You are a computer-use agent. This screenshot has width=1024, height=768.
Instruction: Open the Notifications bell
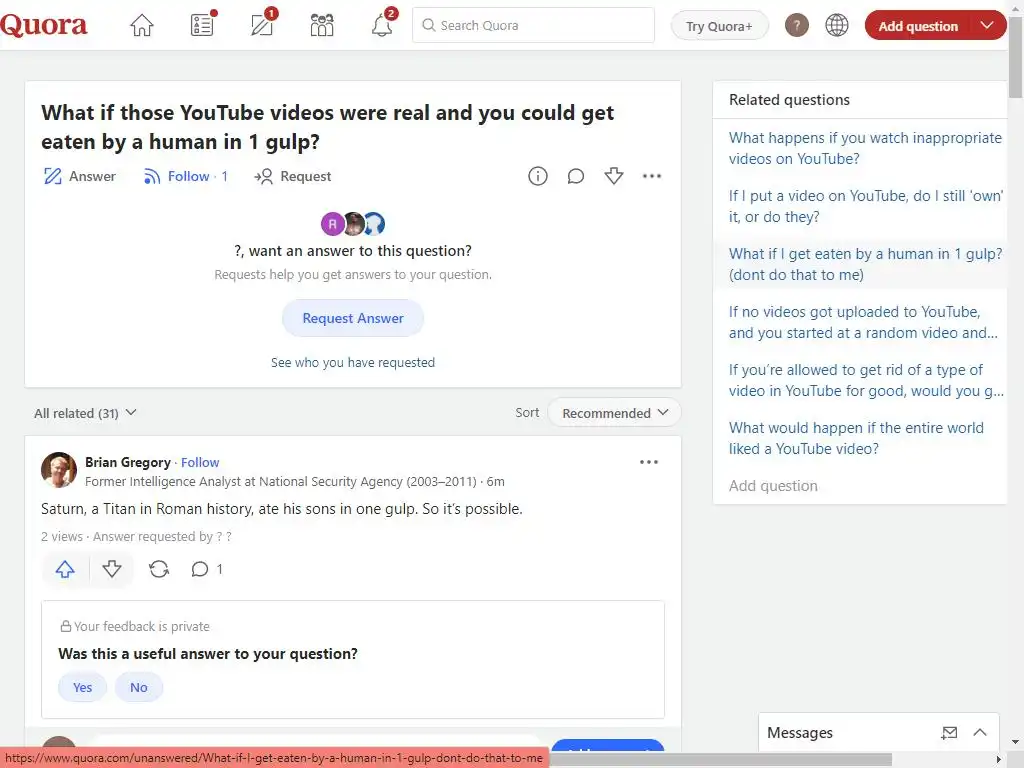[x=382, y=25]
